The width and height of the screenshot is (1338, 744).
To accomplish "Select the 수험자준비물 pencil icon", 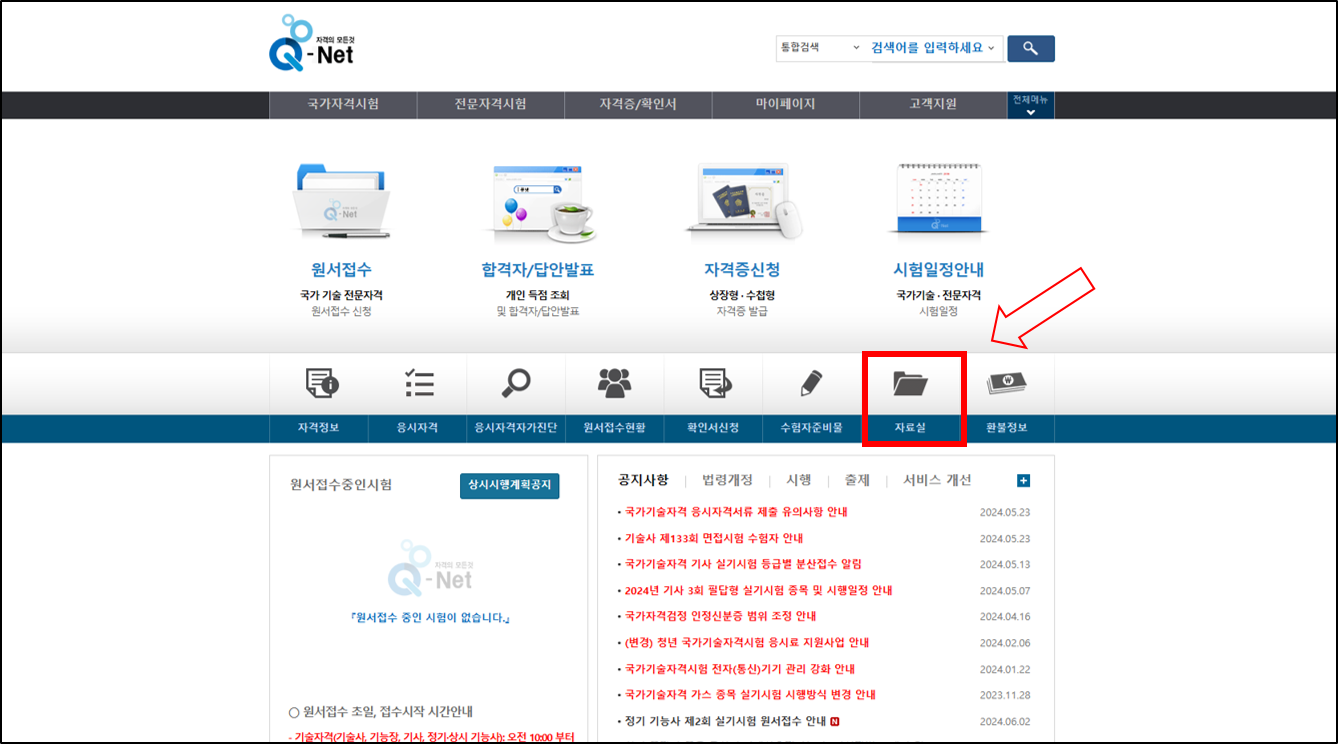I will tap(810, 383).
